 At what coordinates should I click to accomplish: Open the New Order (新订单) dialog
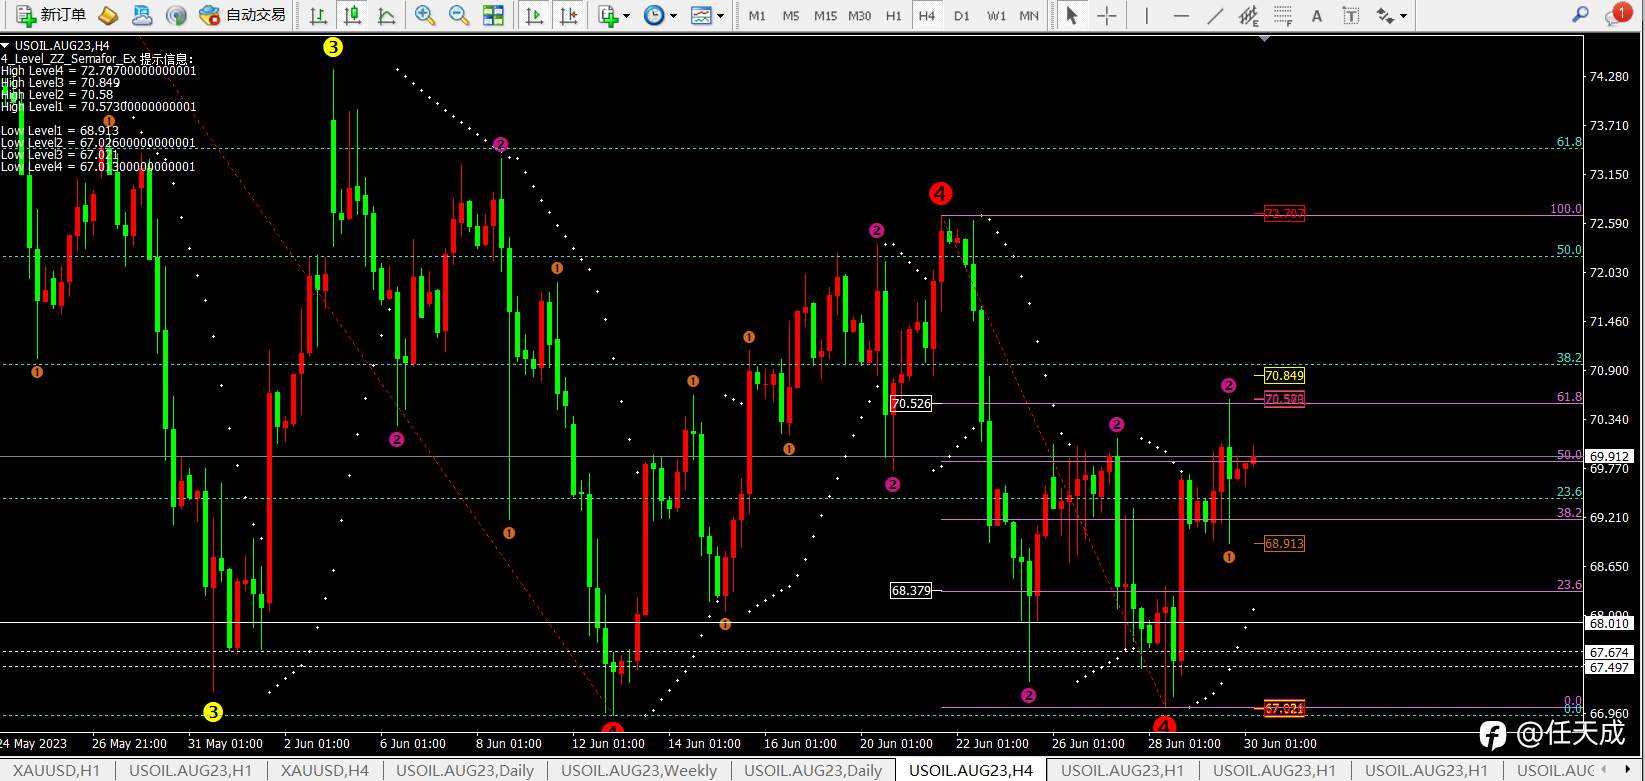(51, 15)
